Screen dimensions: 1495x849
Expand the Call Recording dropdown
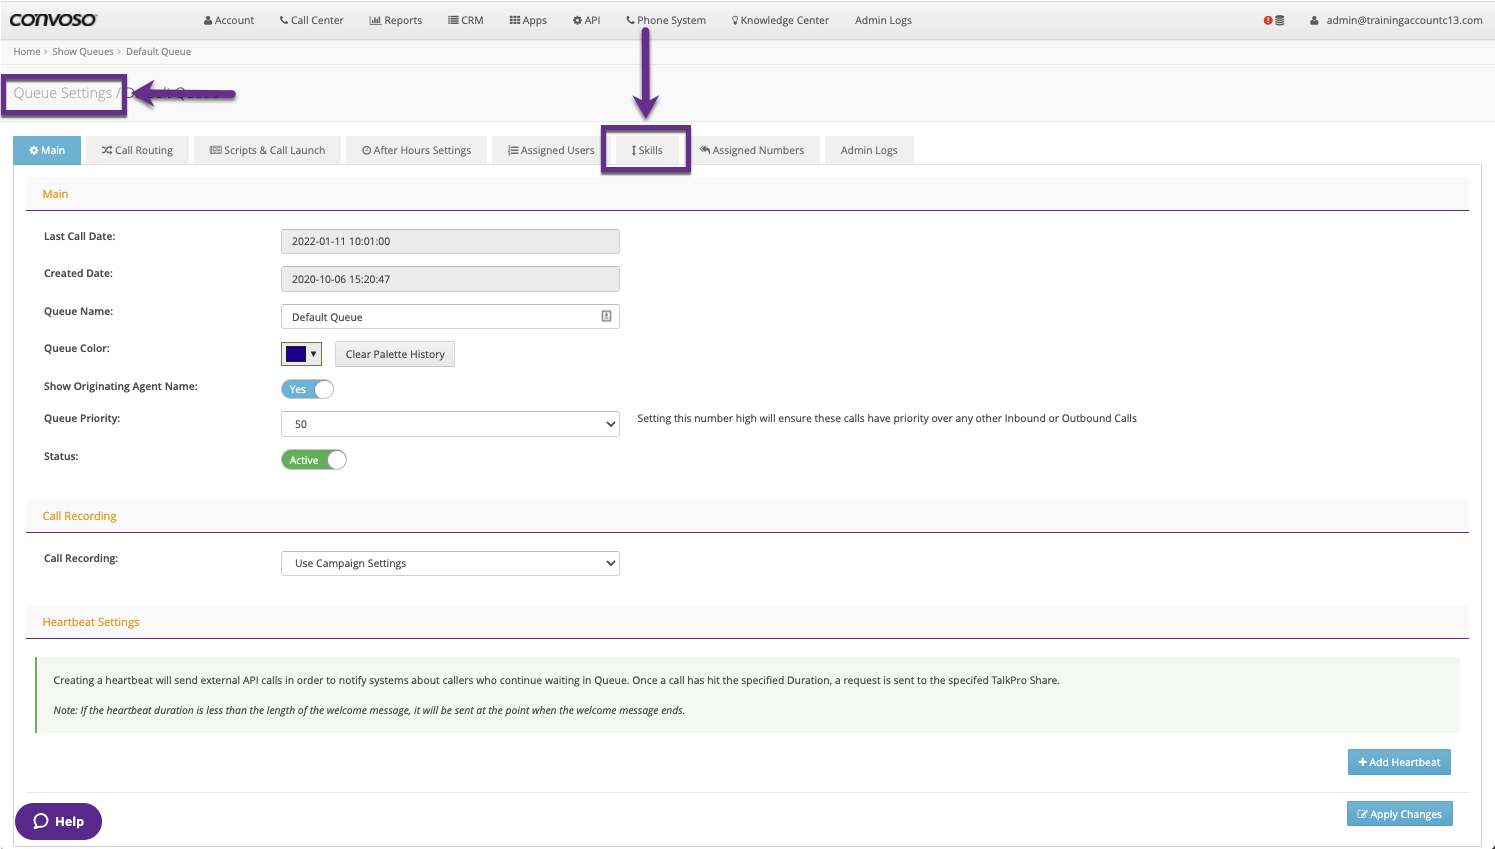450,563
